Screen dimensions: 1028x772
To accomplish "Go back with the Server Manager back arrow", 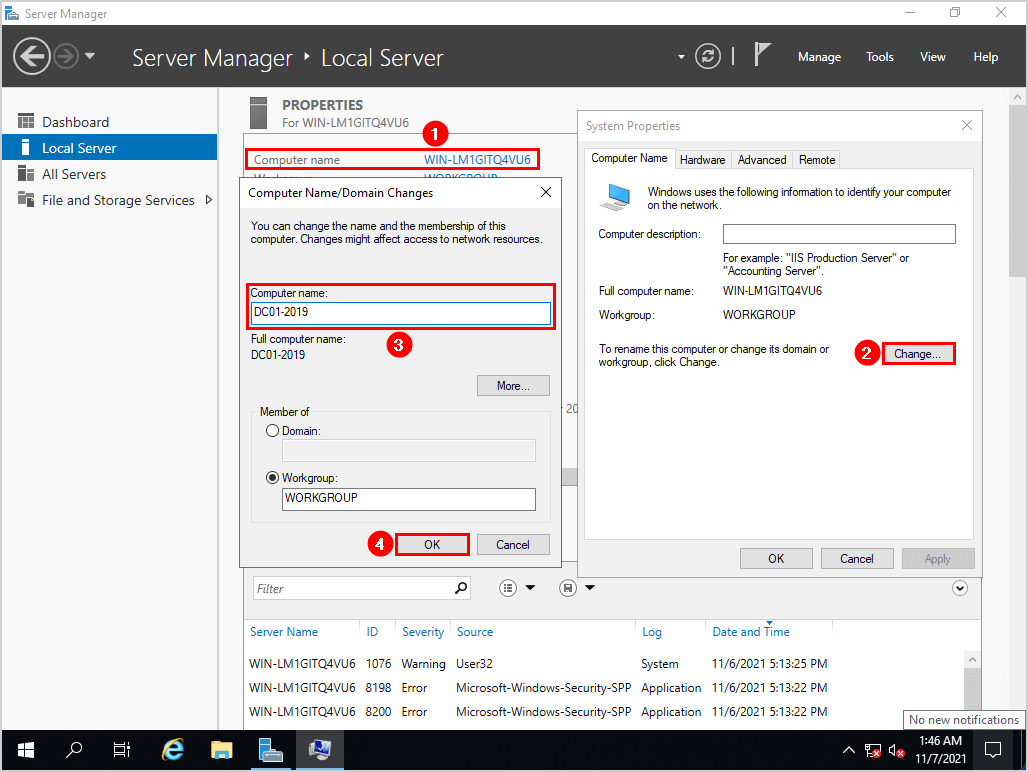I will (31, 57).
